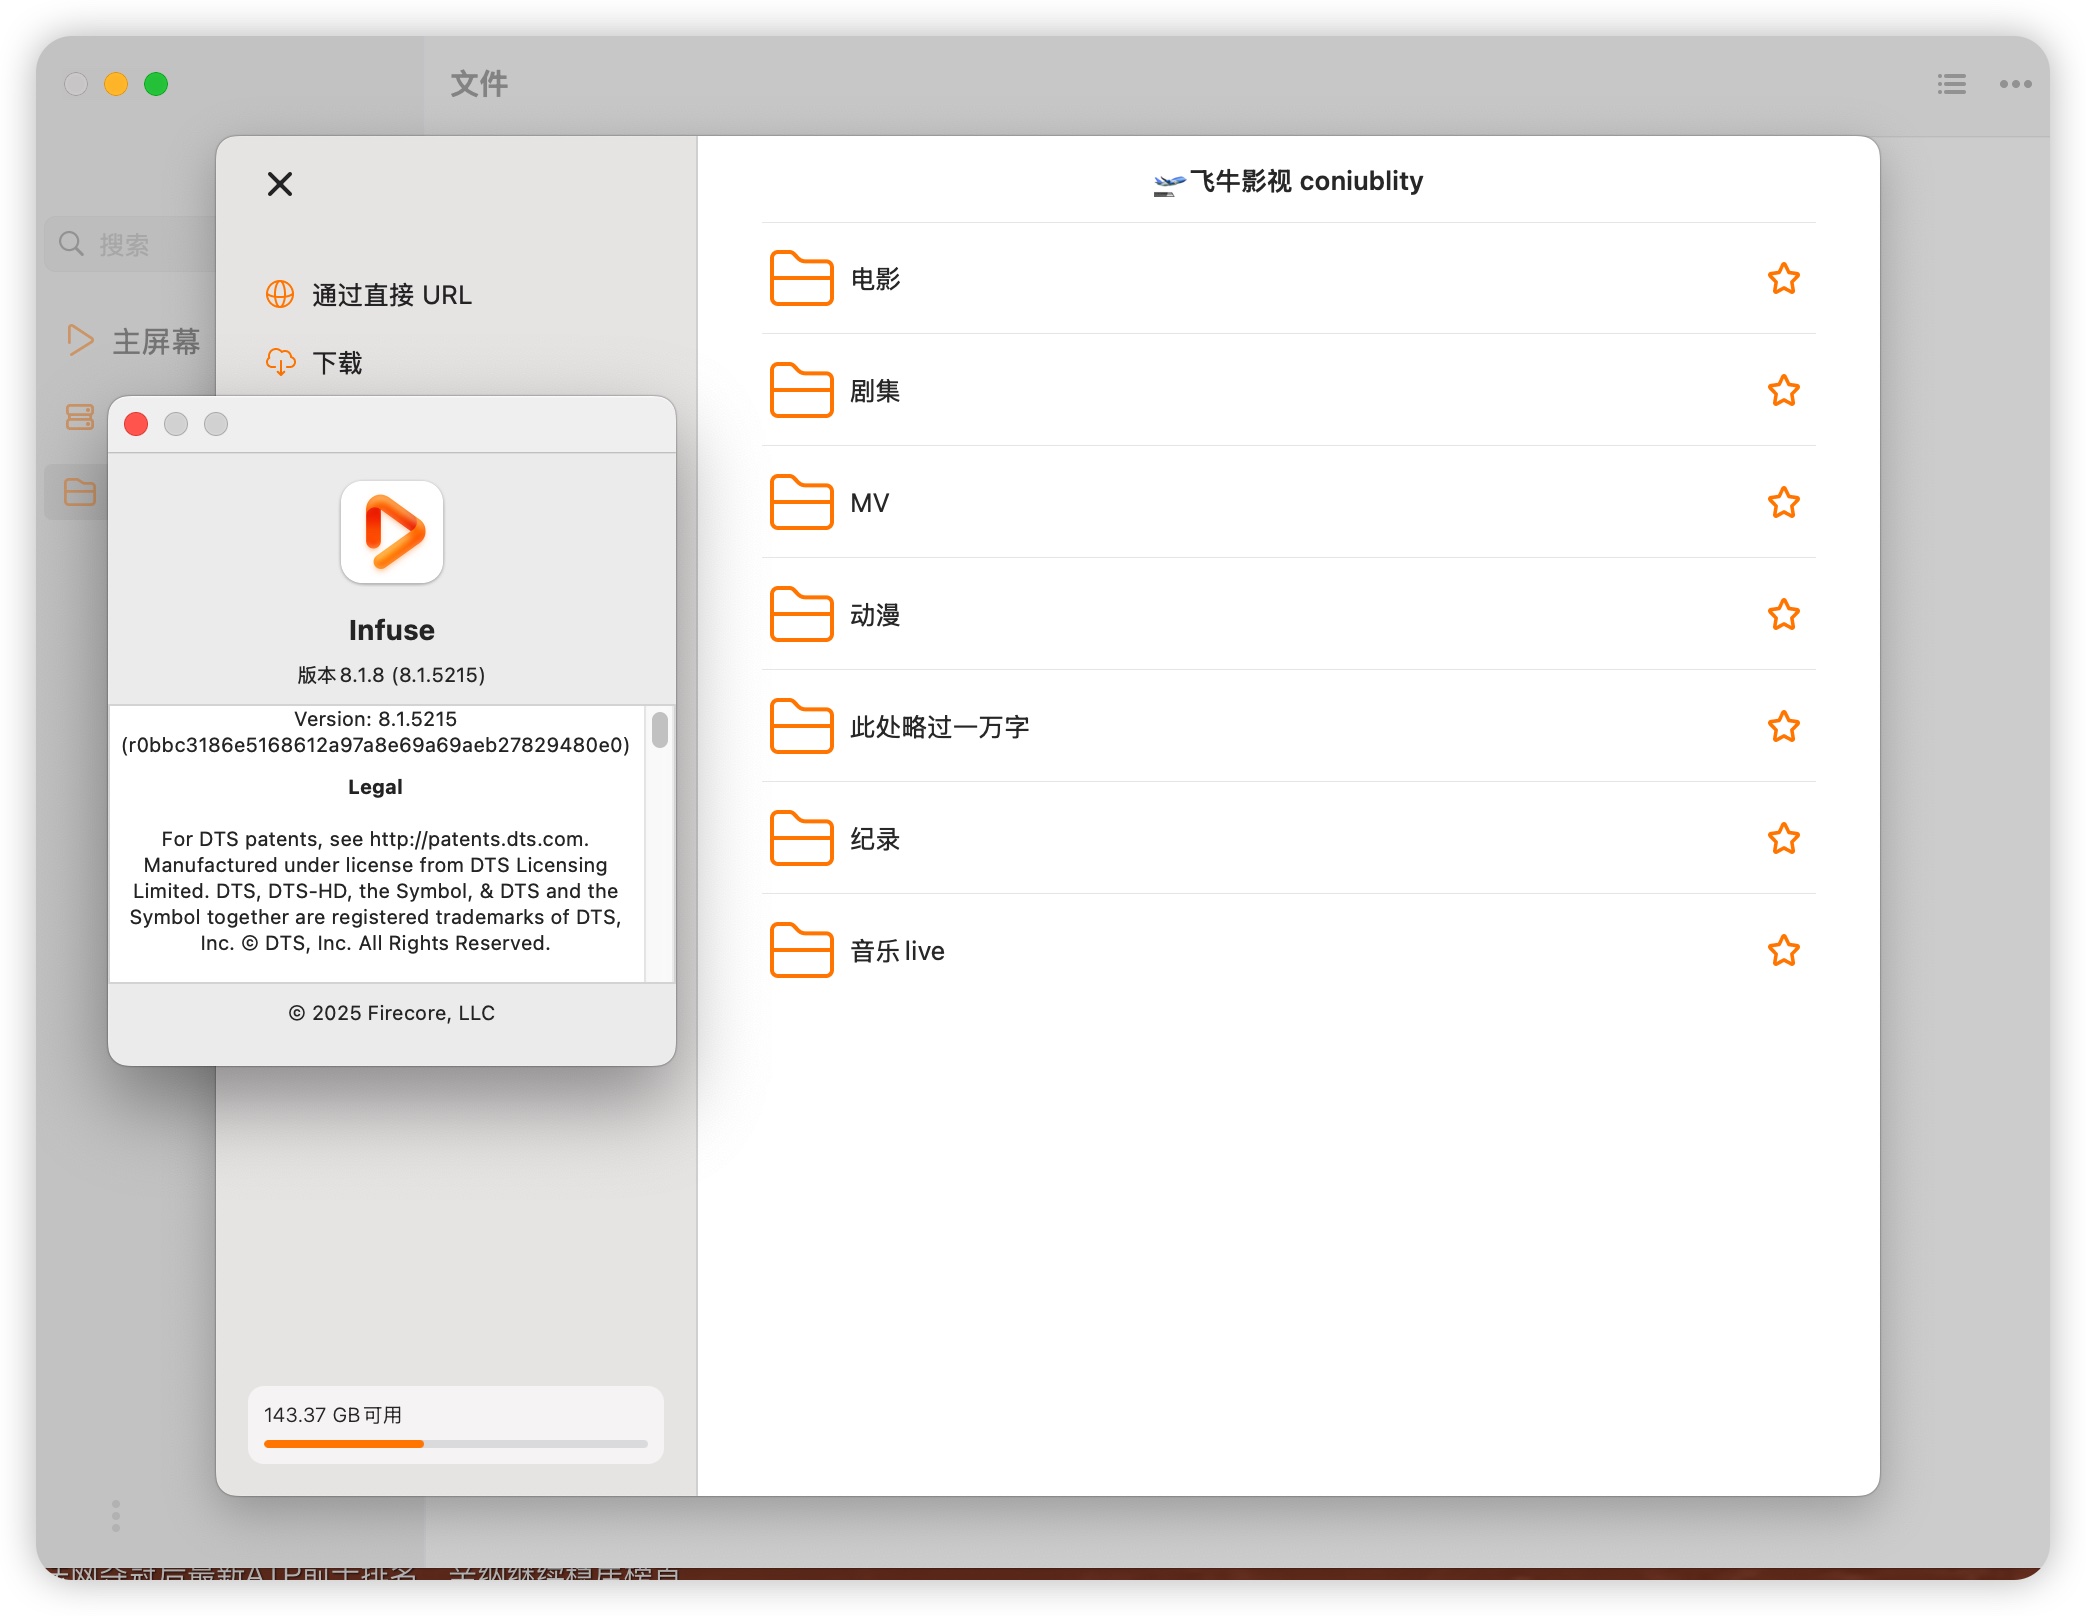Click the 飞牛影视 coniublity server title
The height and width of the screenshot is (1616, 2086).
click(1306, 181)
